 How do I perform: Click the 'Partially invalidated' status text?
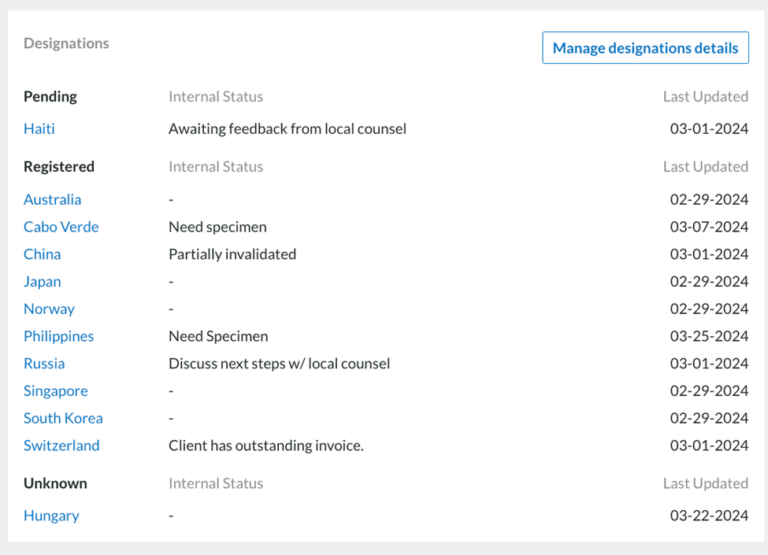pyautogui.click(x=232, y=254)
